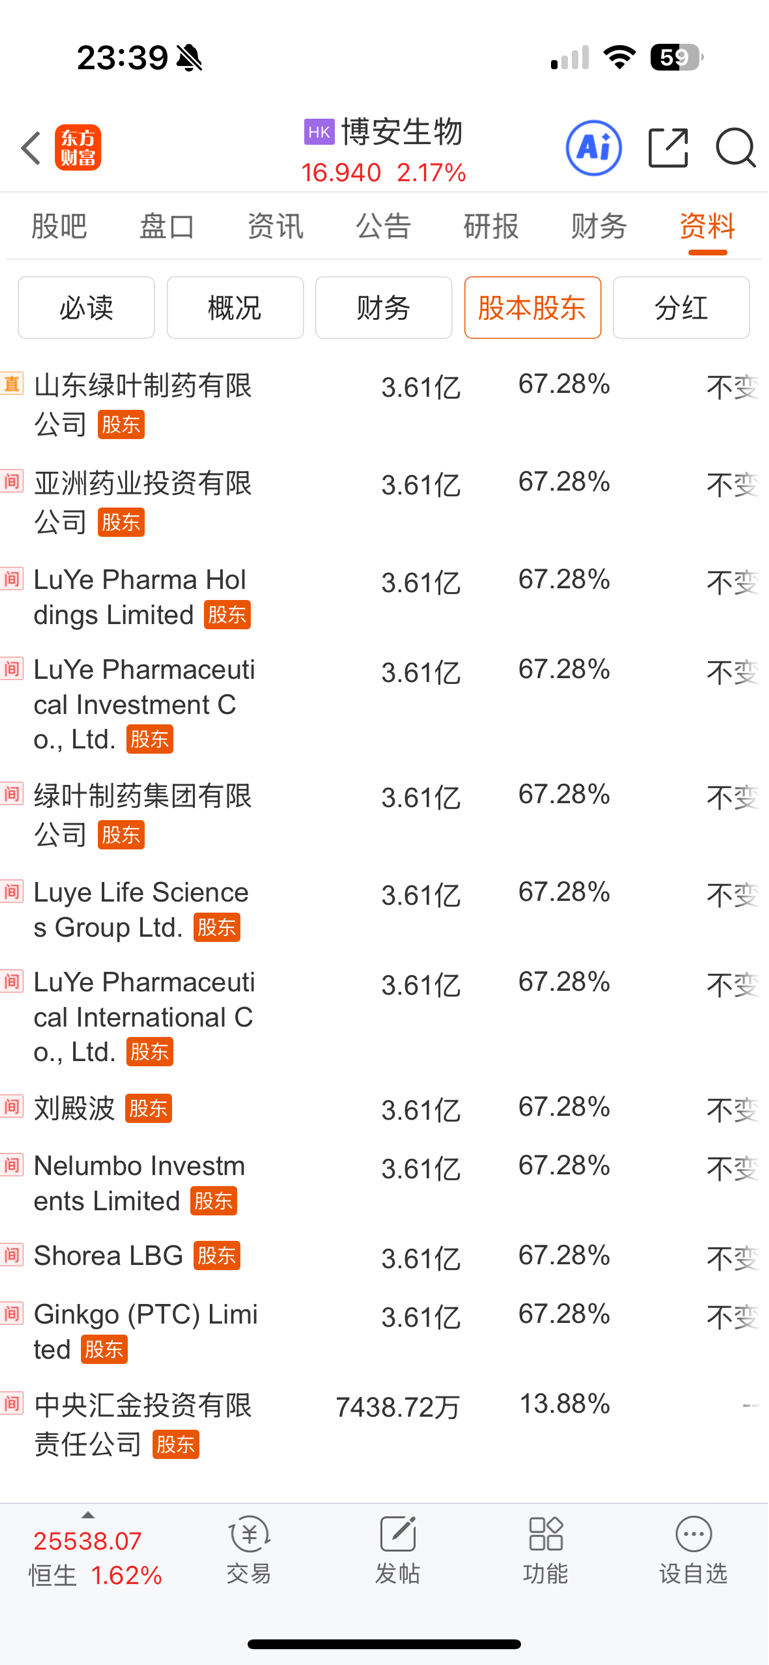Screen dimensions: 769x1665
Task: Tap the share export icon
Action: click(x=668, y=148)
